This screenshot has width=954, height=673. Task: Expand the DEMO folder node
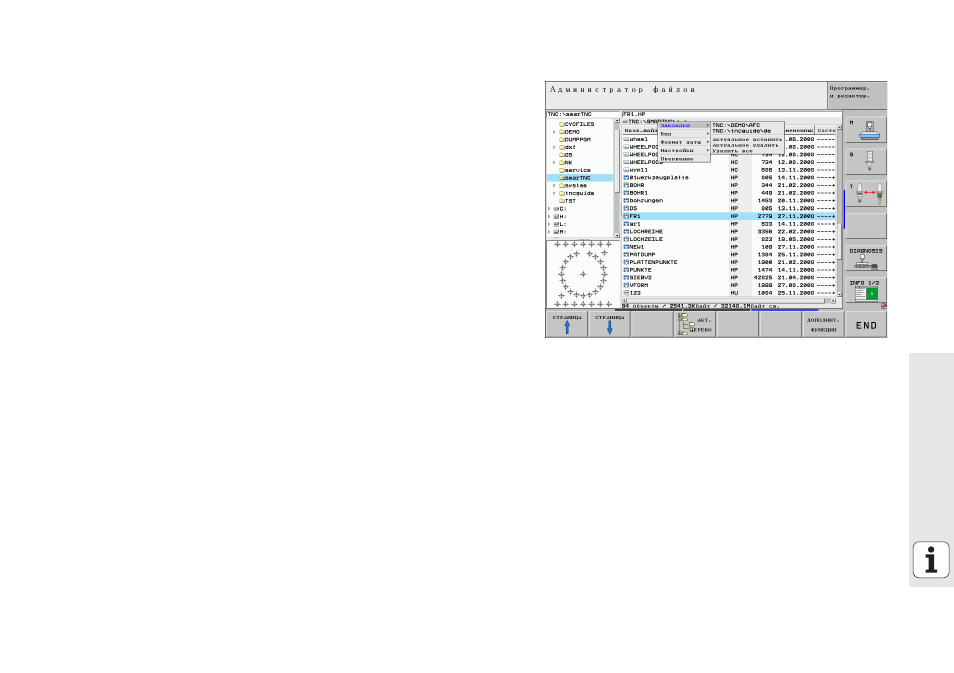click(x=554, y=132)
